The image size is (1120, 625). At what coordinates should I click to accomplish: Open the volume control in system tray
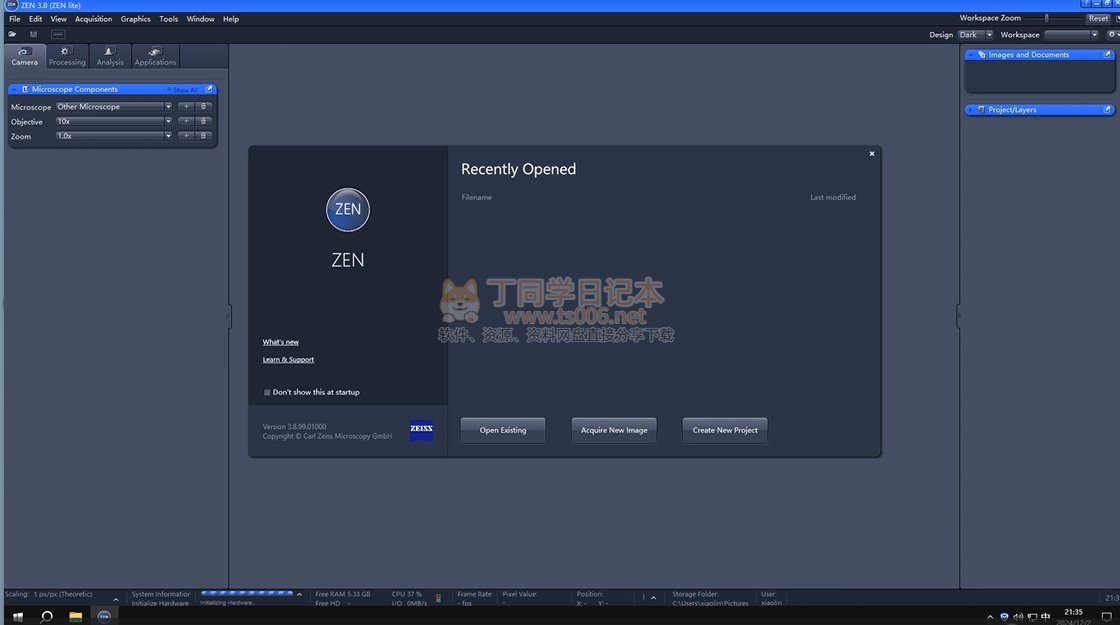1018,617
